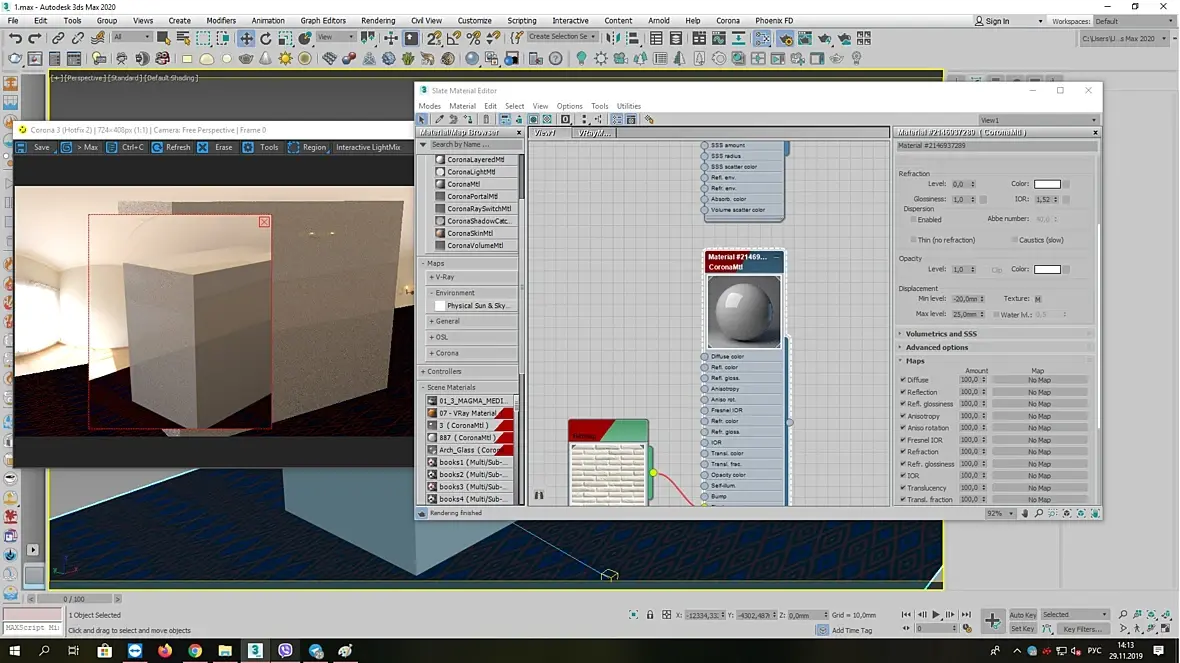Open Chrome from the Windows taskbar

pos(195,651)
